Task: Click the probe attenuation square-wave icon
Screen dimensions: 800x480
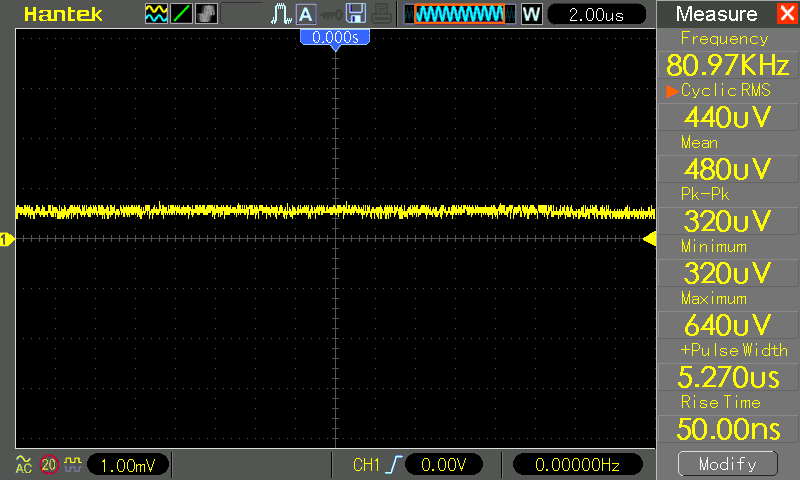Action: click(x=73, y=464)
